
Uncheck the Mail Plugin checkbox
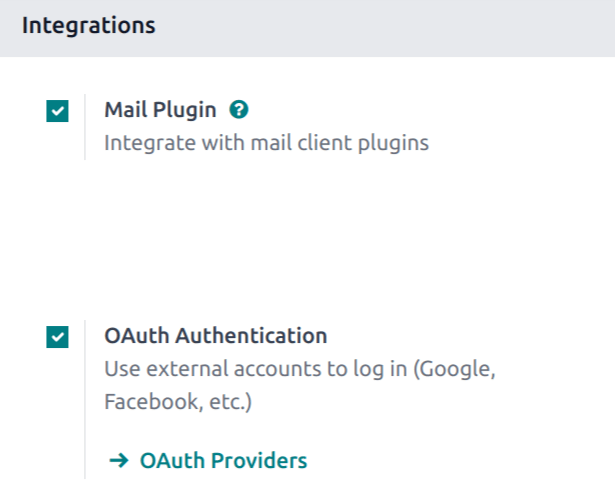tap(58, 111)
